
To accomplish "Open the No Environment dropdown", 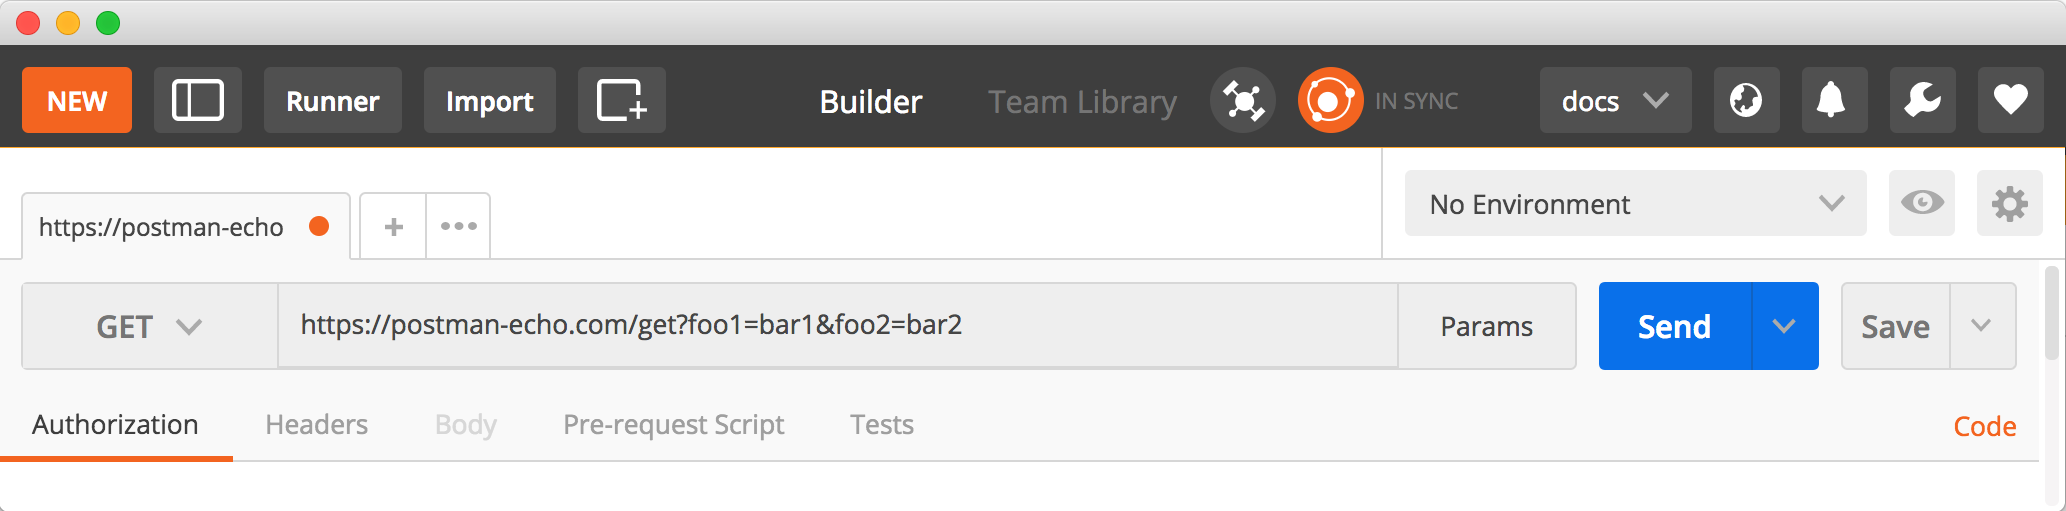I will (1635, 204).
